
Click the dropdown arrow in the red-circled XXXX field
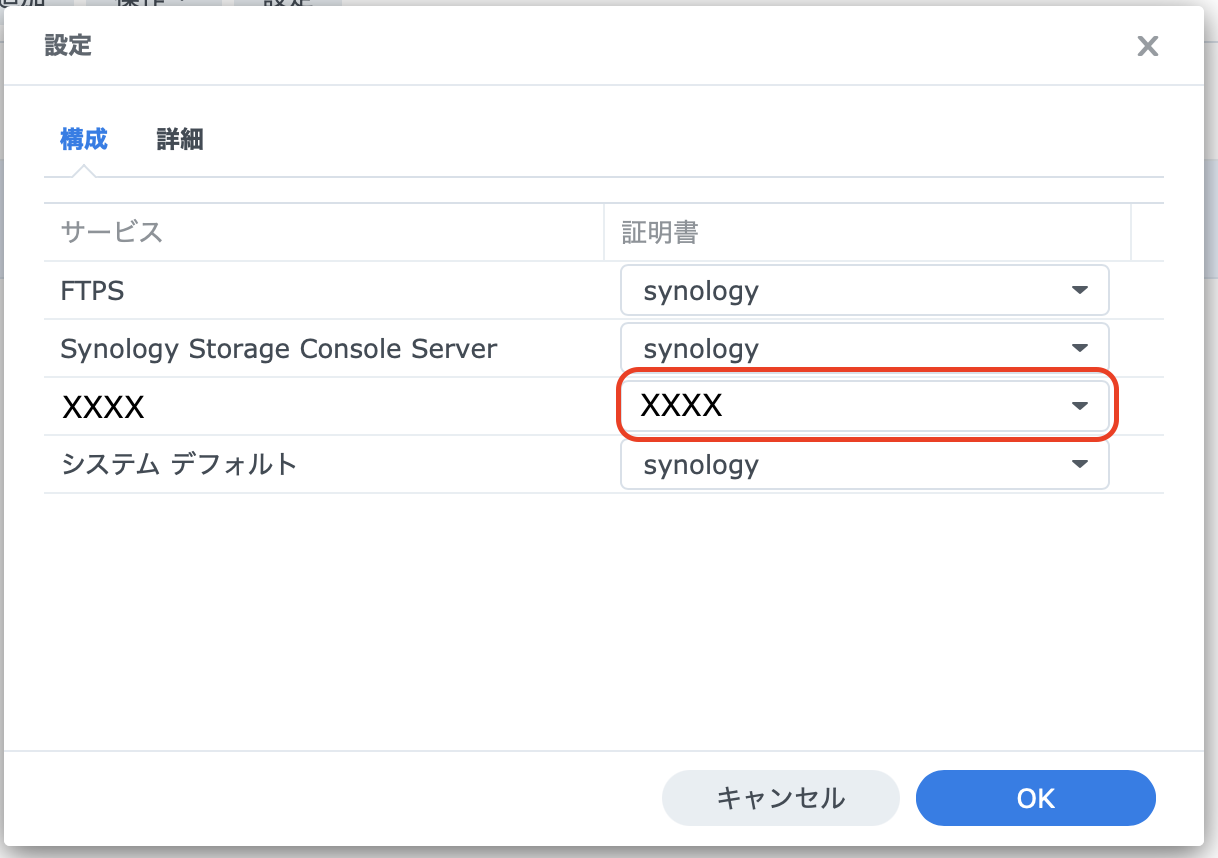click(x=1081, y=406)
